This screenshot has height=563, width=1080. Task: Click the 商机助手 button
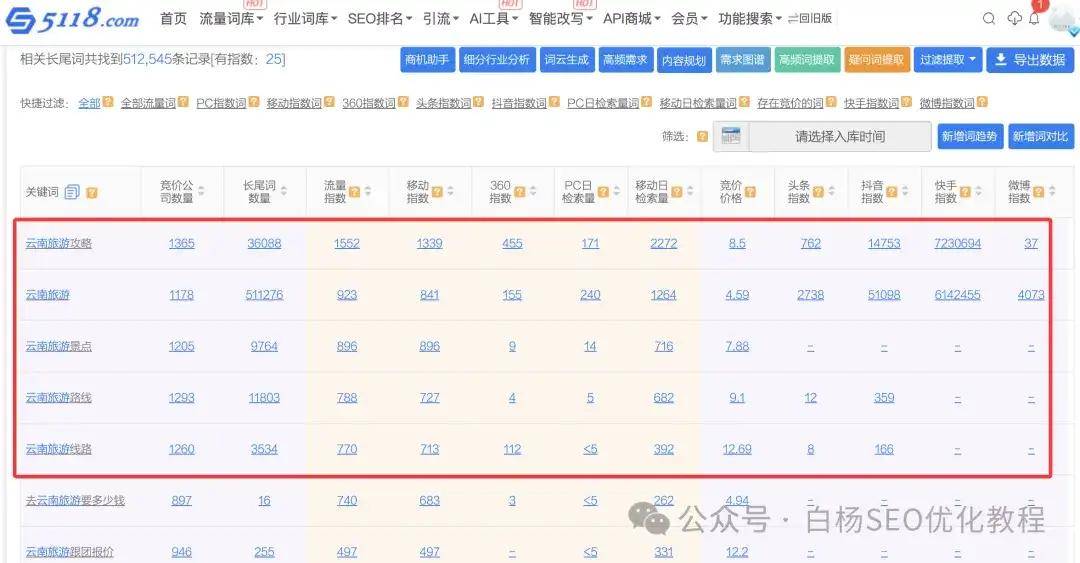426,60
